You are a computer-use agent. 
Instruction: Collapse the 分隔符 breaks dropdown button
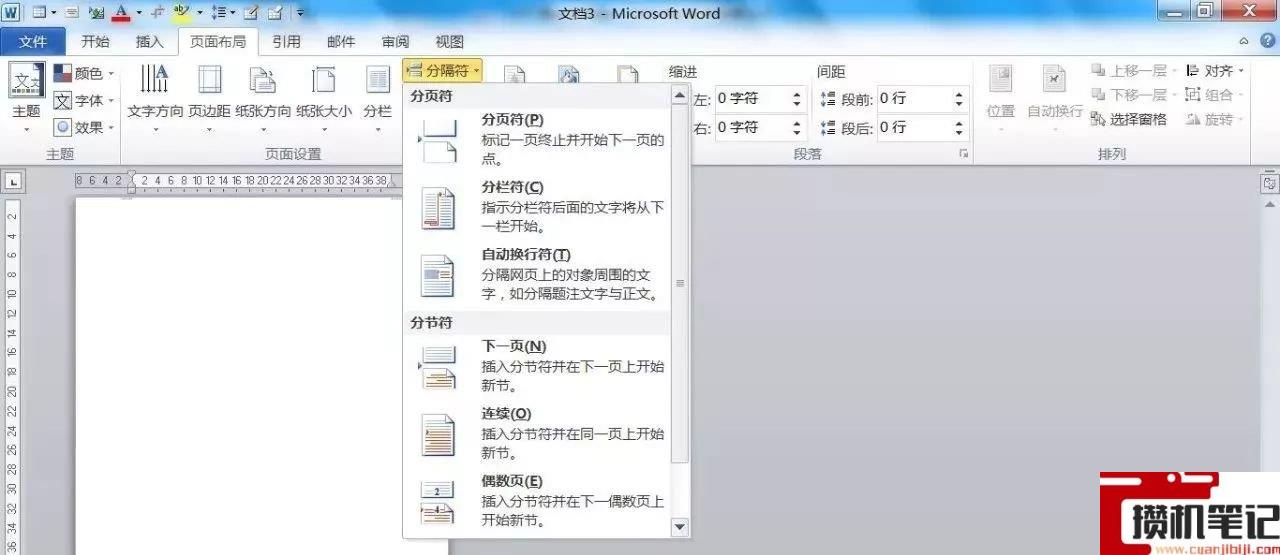pos(443,71)
